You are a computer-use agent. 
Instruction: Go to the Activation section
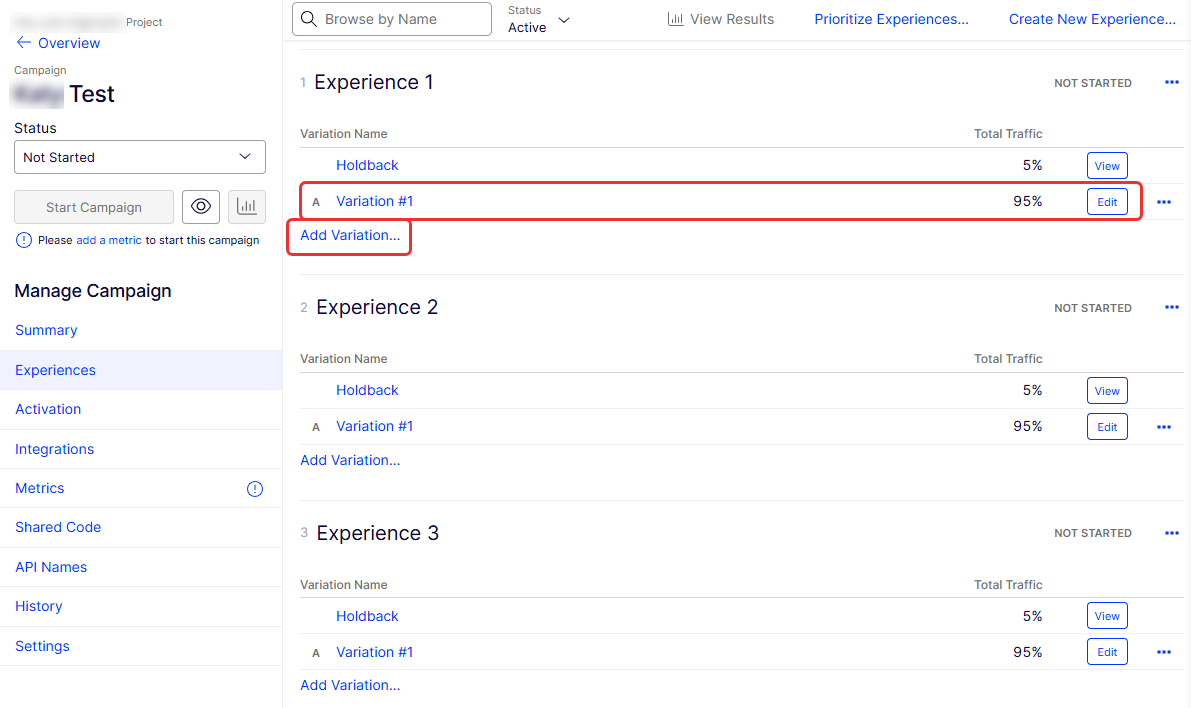(x=48, y=409)
